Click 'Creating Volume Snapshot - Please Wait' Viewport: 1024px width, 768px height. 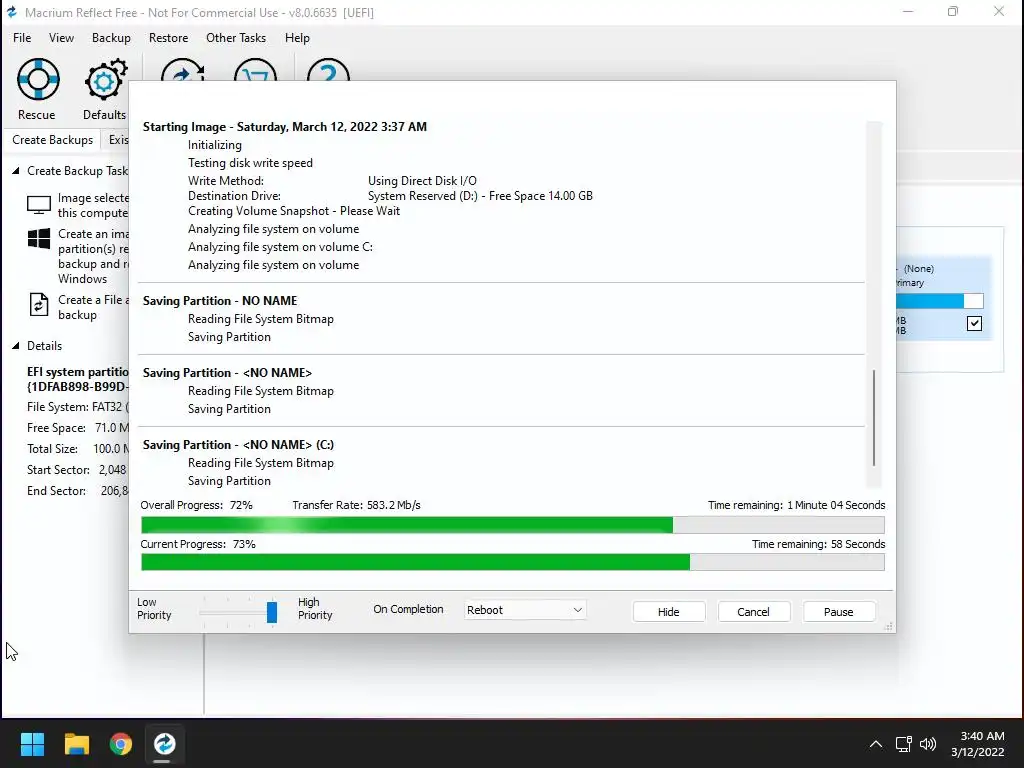(294, 211)
